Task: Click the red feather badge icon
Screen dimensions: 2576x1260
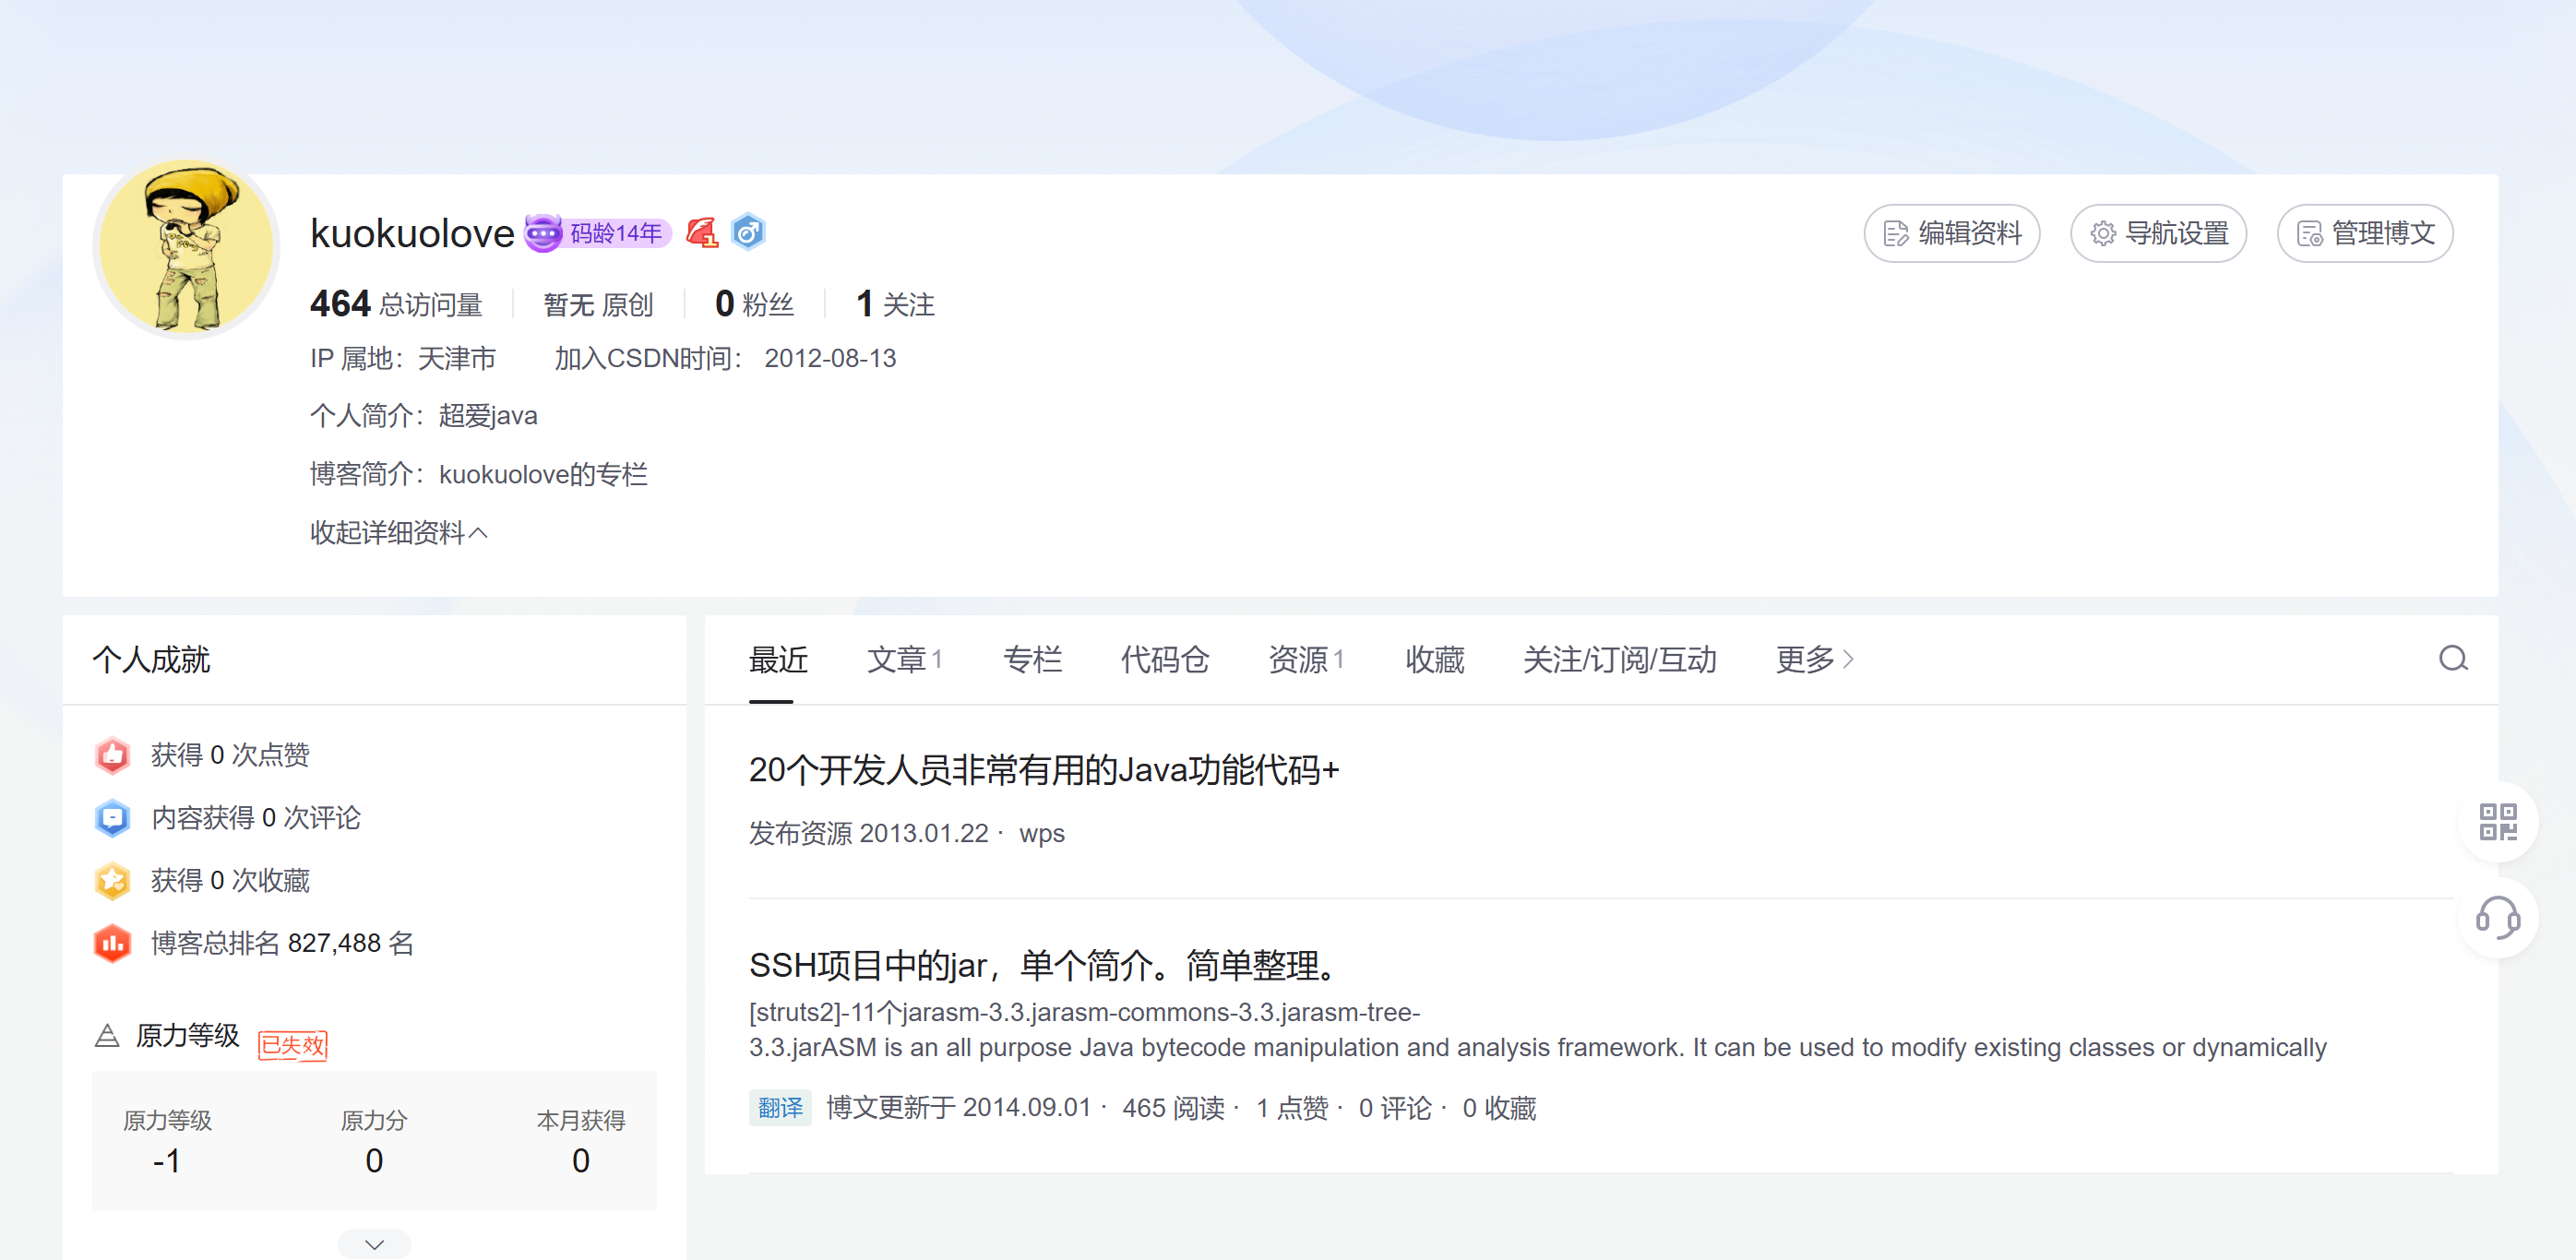Action: click(702, 233)
